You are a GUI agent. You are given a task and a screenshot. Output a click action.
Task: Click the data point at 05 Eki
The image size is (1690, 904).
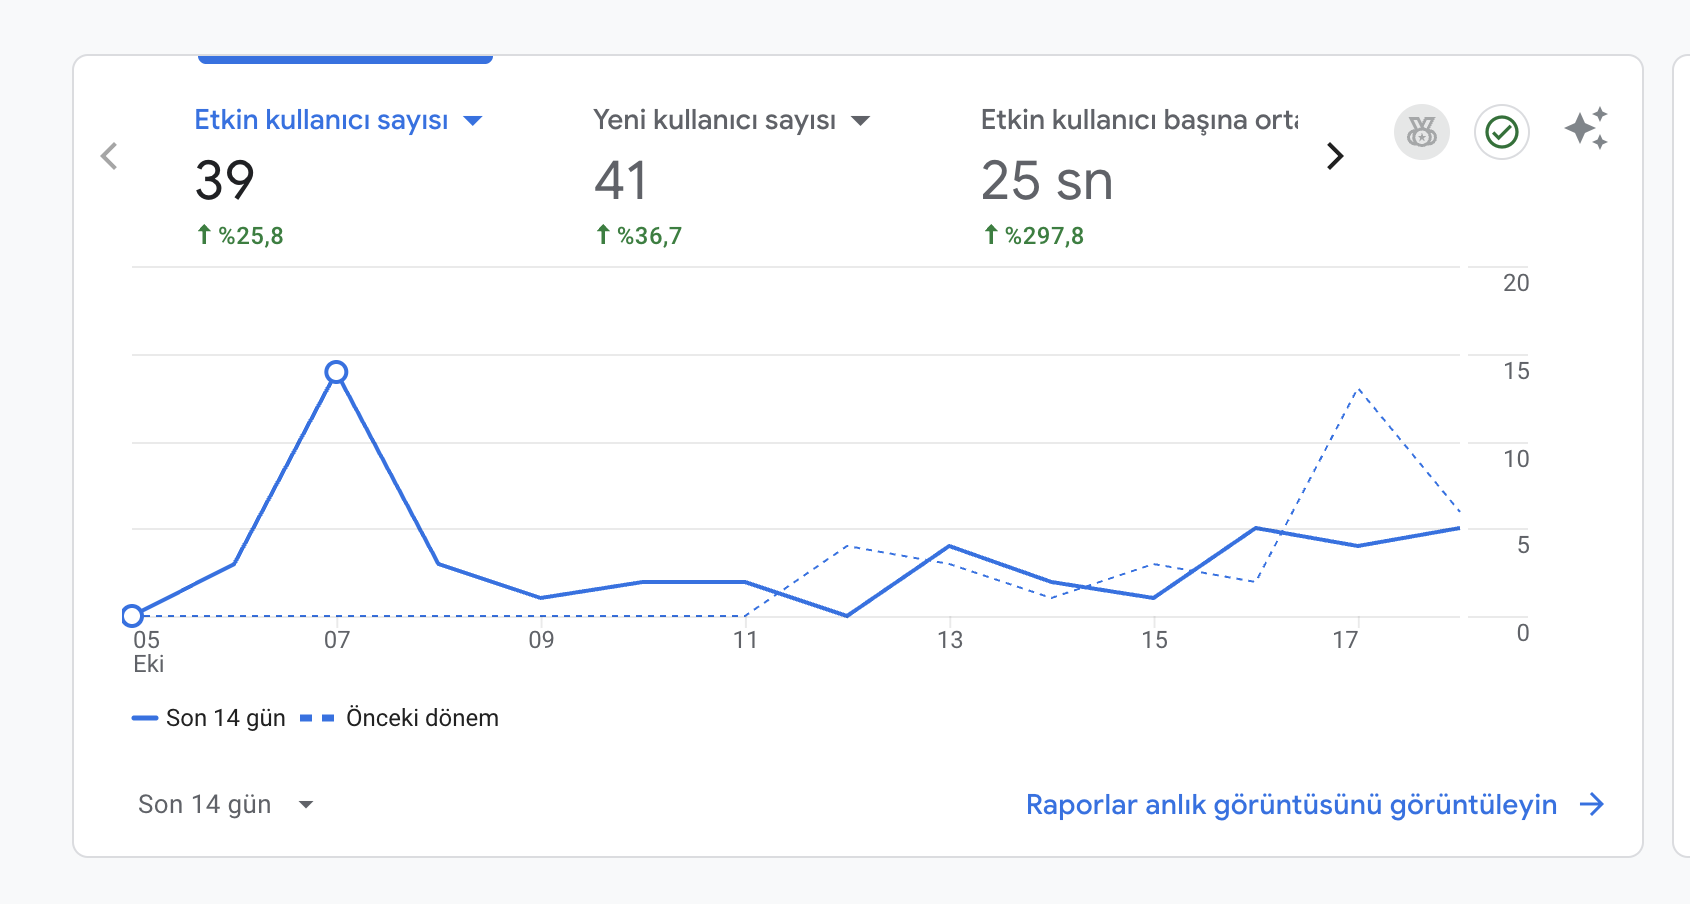click(x=132, y=615)
